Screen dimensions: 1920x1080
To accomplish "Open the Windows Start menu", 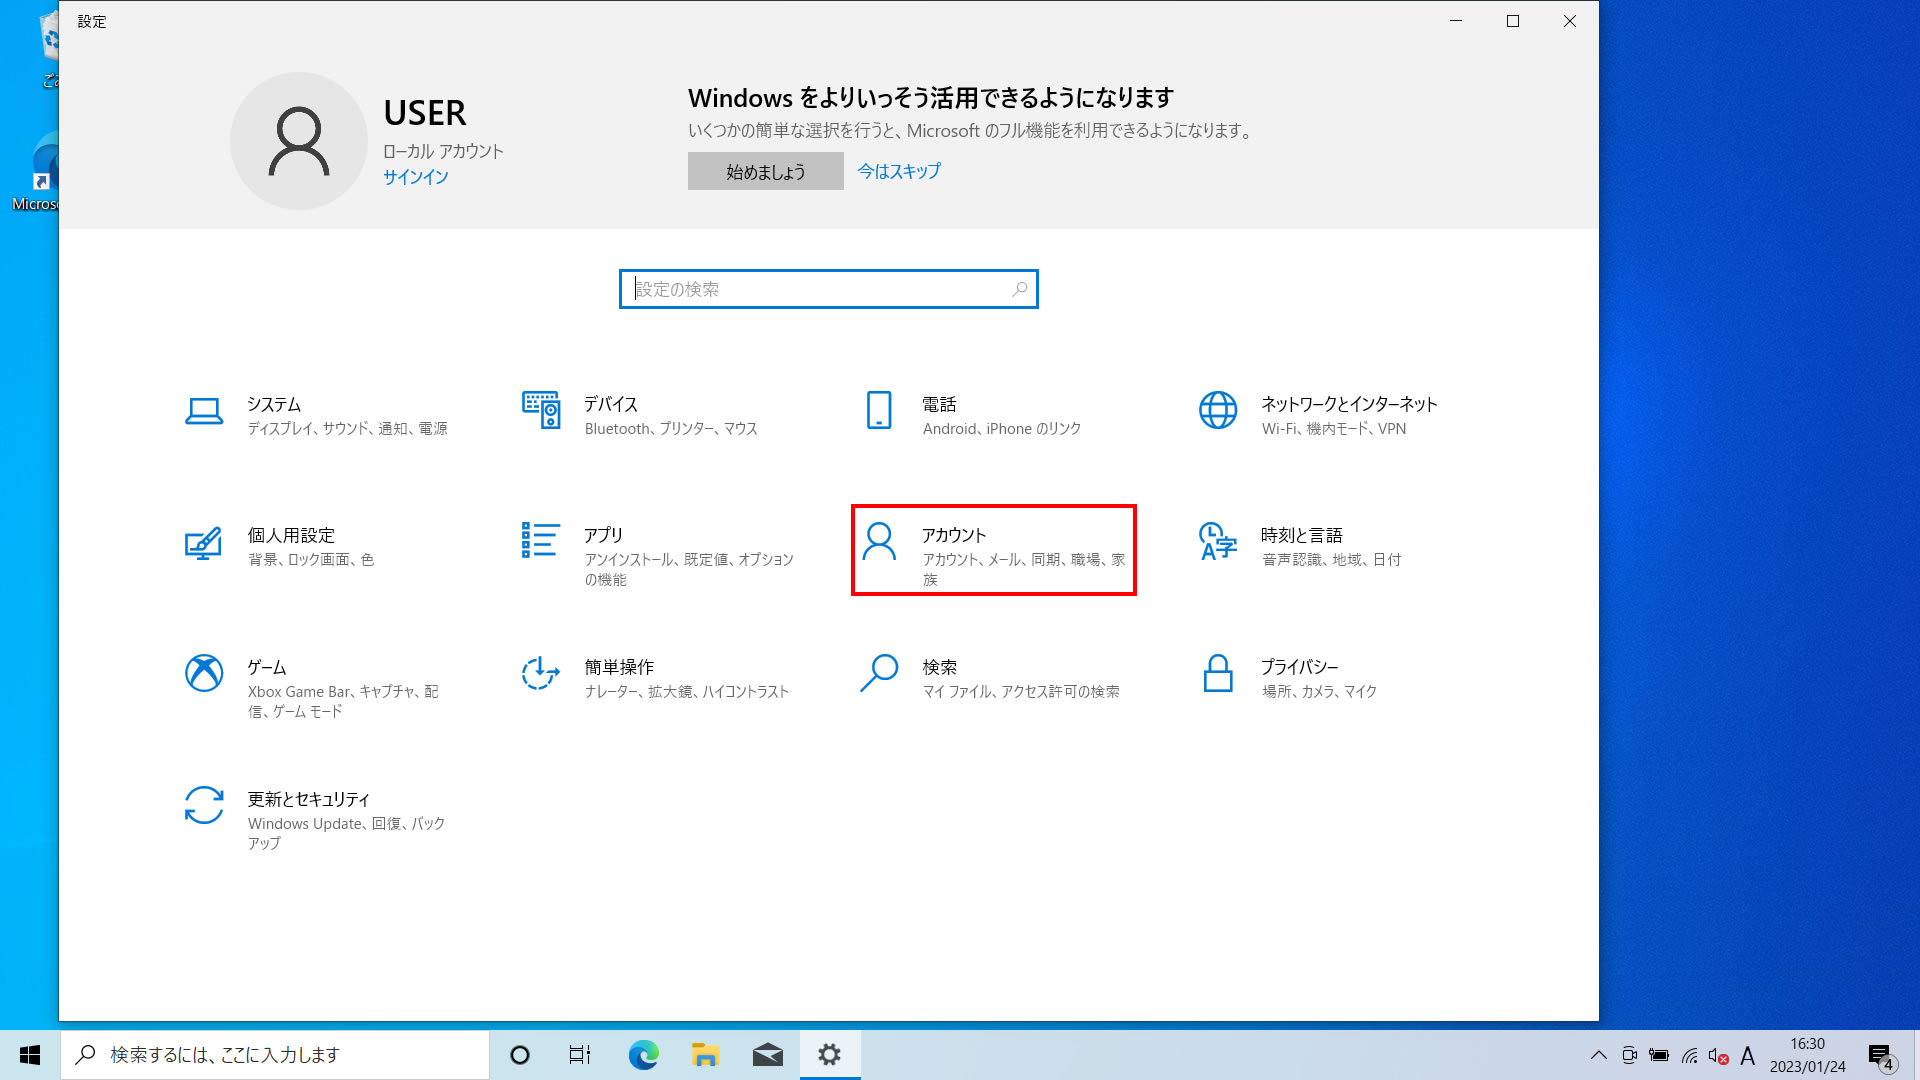I will [30, 1055].
